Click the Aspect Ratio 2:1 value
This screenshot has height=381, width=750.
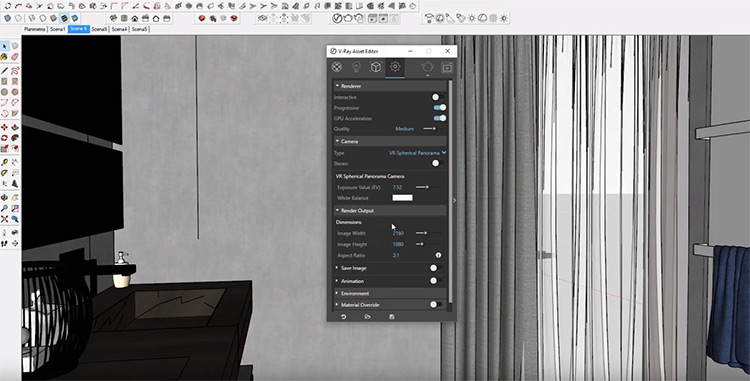[x=396, y=255]
